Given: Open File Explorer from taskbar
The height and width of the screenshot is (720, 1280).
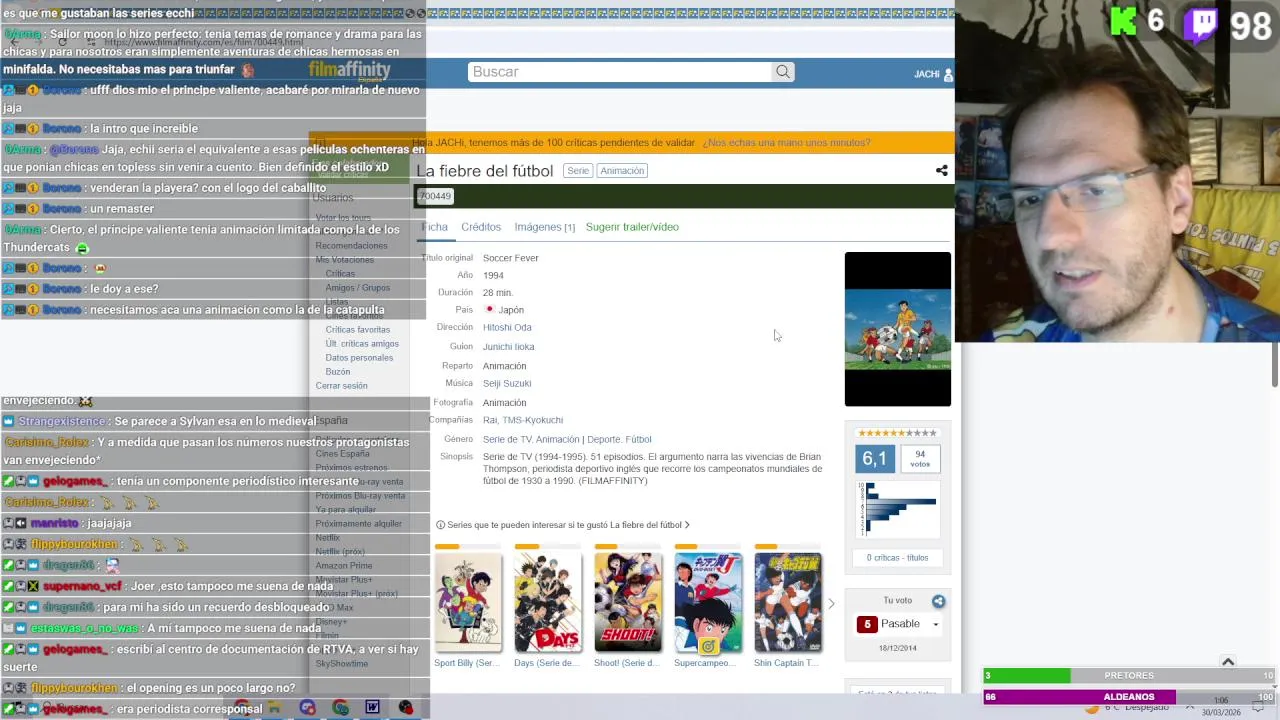Looking at the screenshot, I should pos(274,707).
